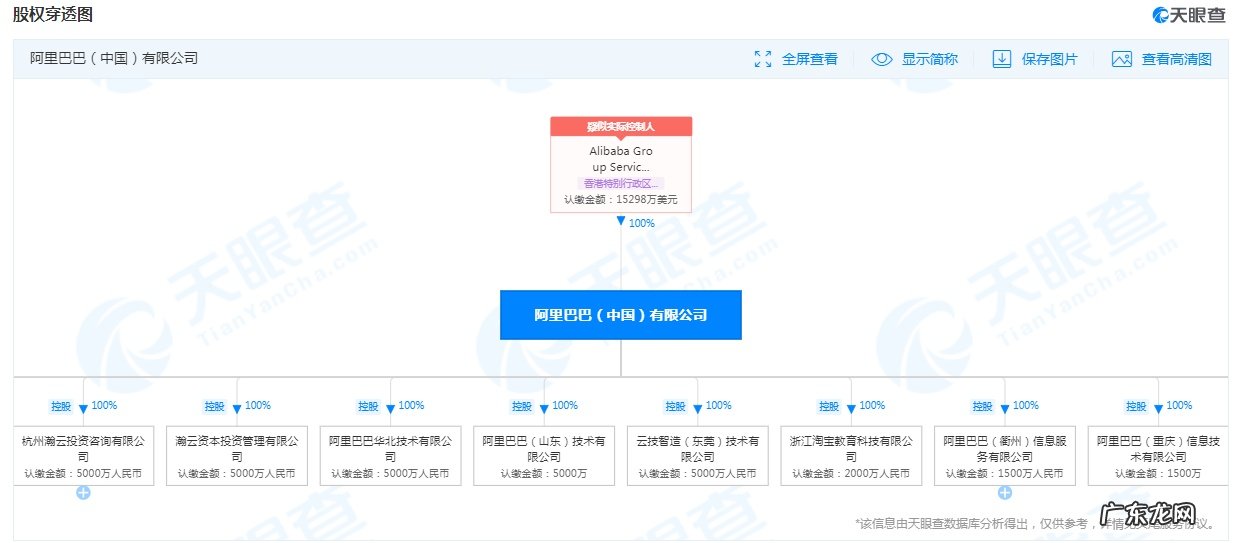Open 阿里巴巴（山东）技术有限公司 card
Viewport: 1234px width, 543px height.
pyautogui.click(x=544, y=455)
